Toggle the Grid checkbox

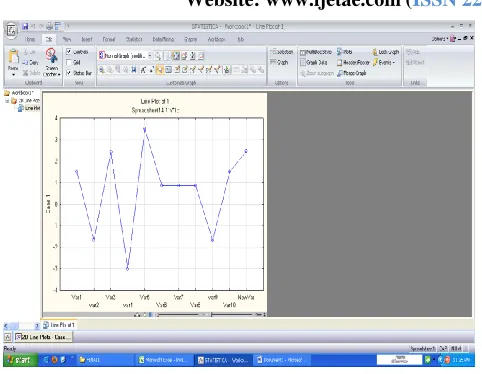69,62
